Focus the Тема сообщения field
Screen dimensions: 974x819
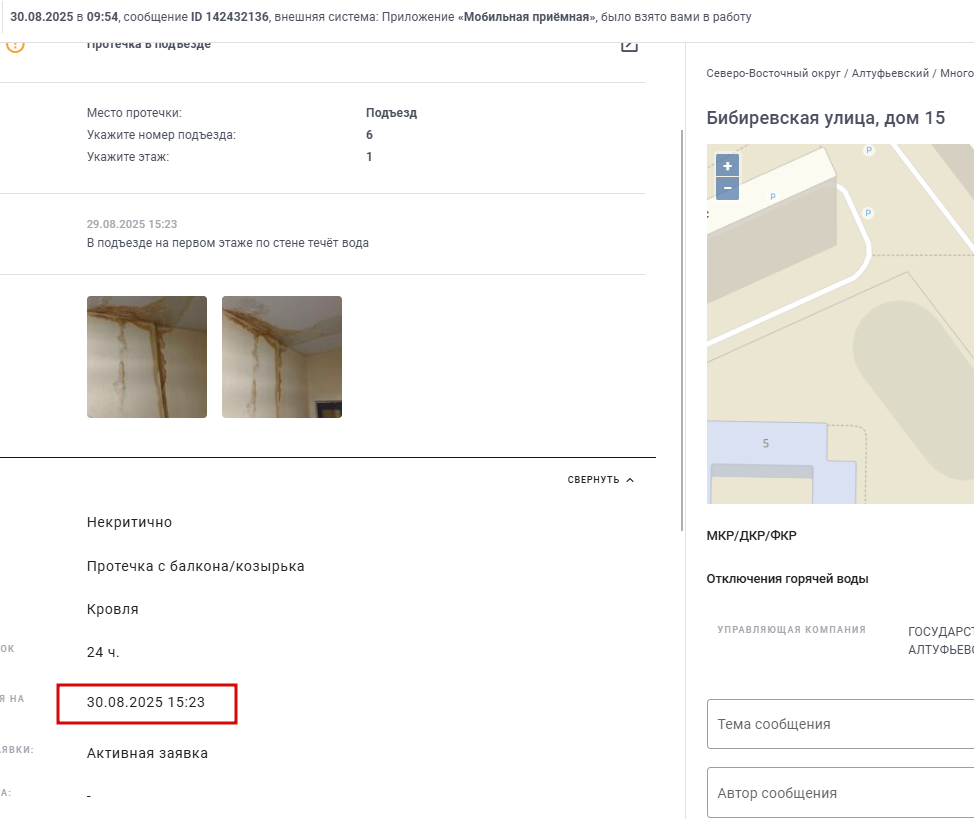click(x=840, y=724)
